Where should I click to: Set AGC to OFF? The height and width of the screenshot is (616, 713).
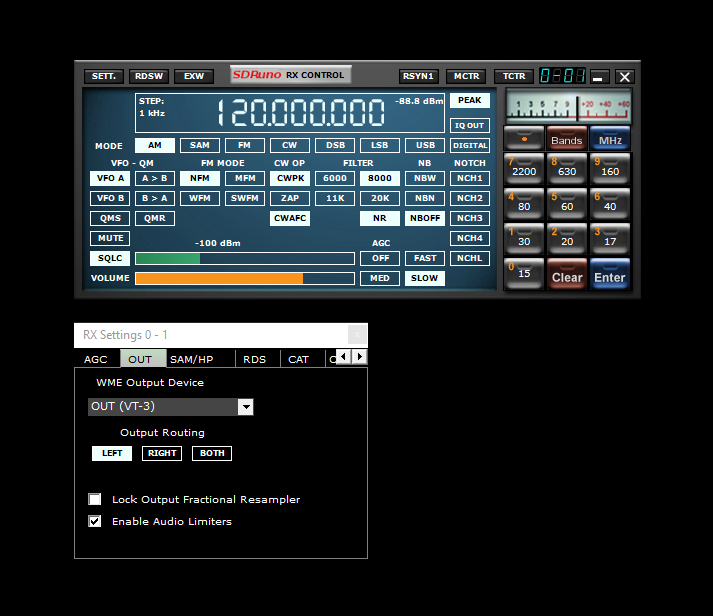[380, 258]
